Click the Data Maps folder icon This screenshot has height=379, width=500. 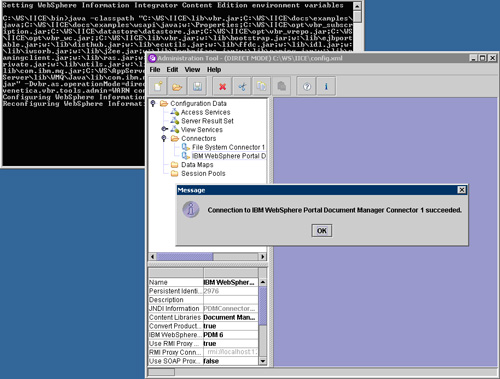click(x=174, y=165)
